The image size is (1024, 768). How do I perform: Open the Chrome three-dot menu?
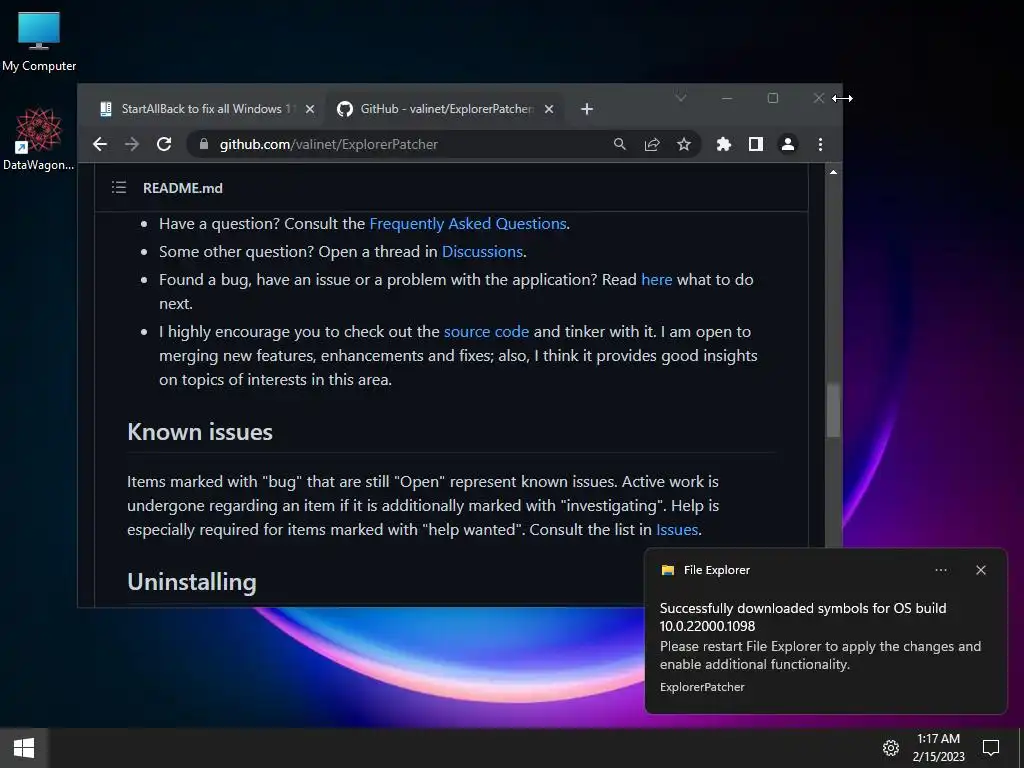[x=820, y=144]
